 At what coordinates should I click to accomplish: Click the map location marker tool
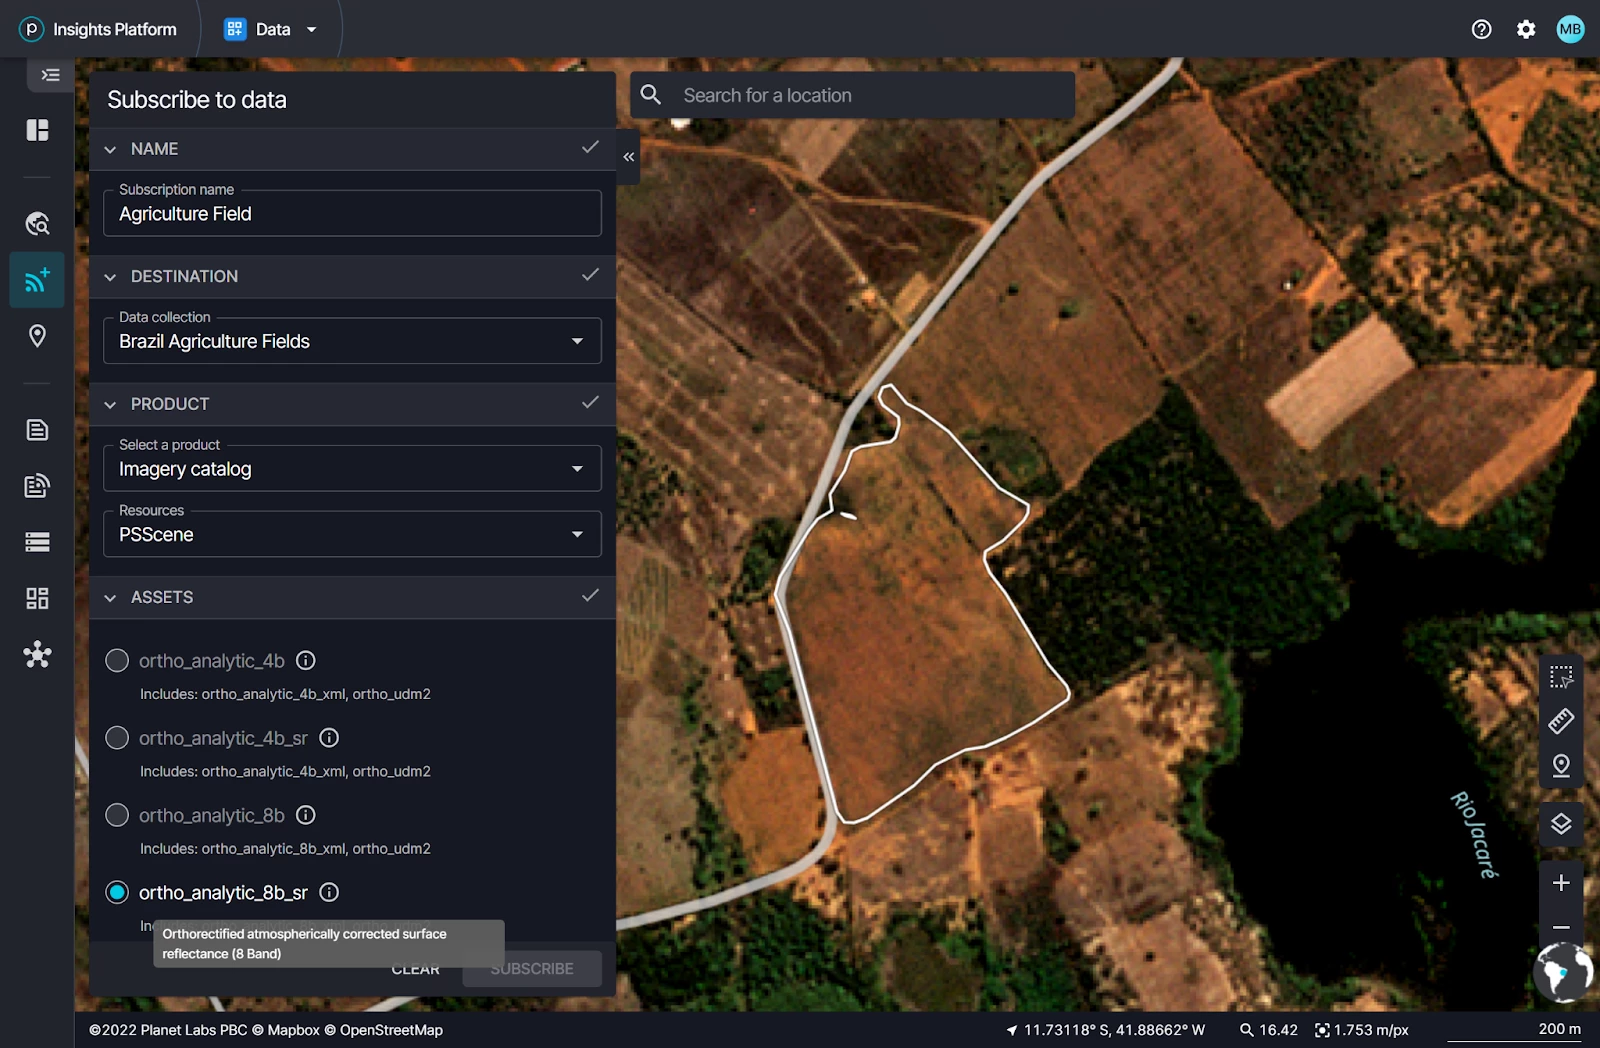point(1561,766)
